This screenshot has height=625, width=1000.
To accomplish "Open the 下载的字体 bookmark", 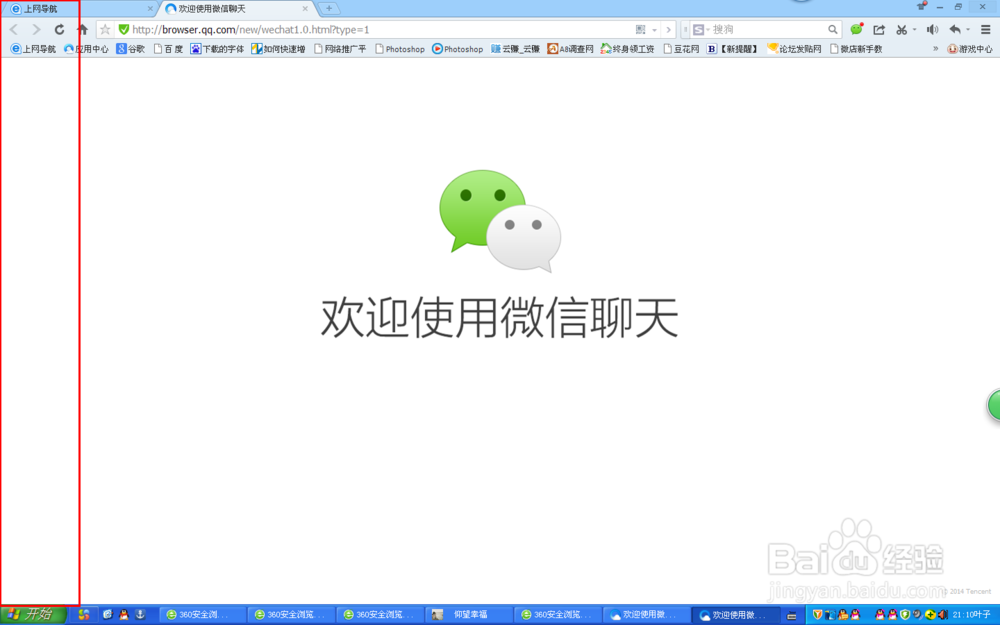I will coord(217,49).
